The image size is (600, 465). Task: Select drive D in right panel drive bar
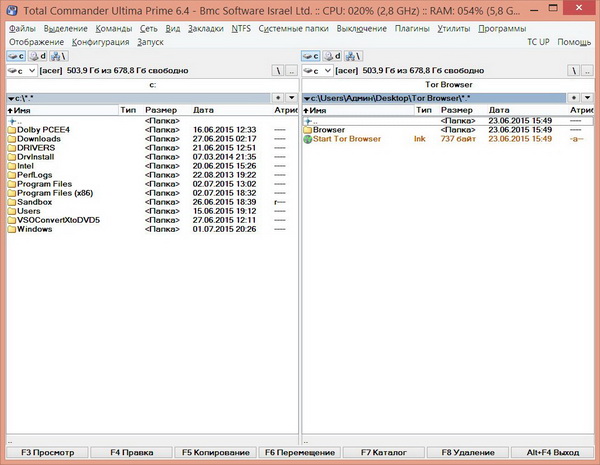(x=336, y=56)
